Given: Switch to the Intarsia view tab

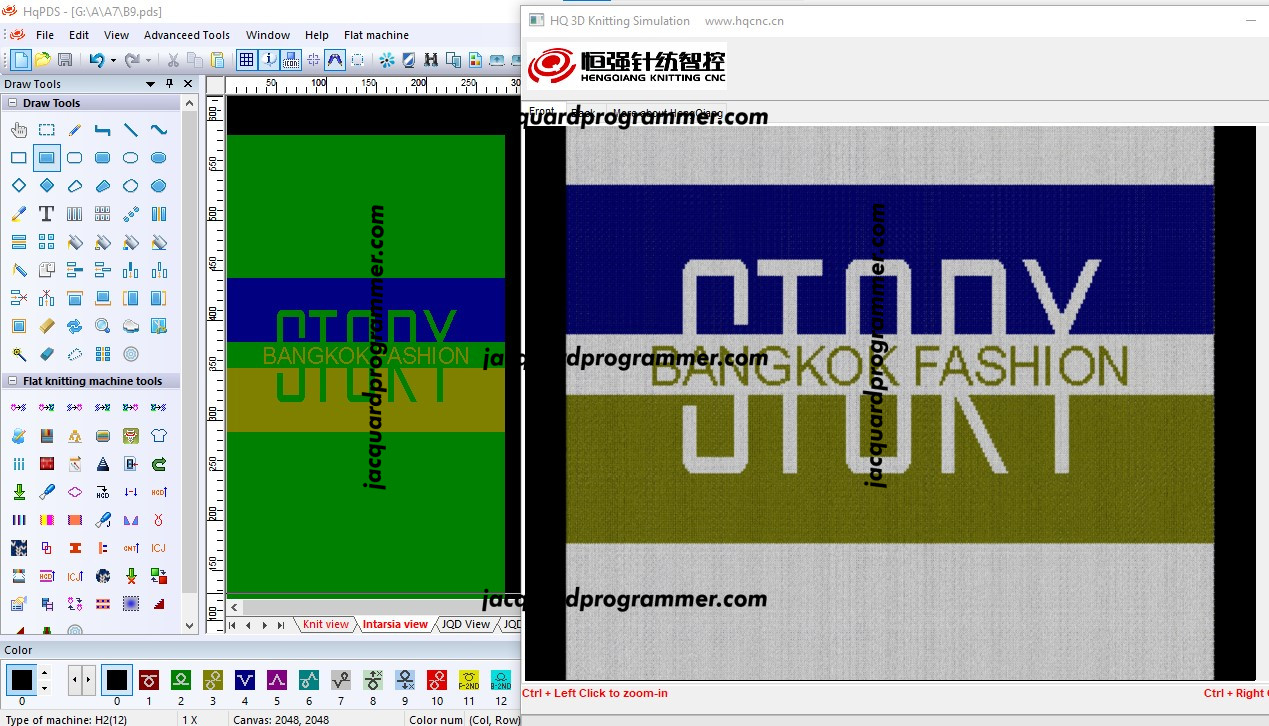Looking at the screenshot, I should point(395,624).
